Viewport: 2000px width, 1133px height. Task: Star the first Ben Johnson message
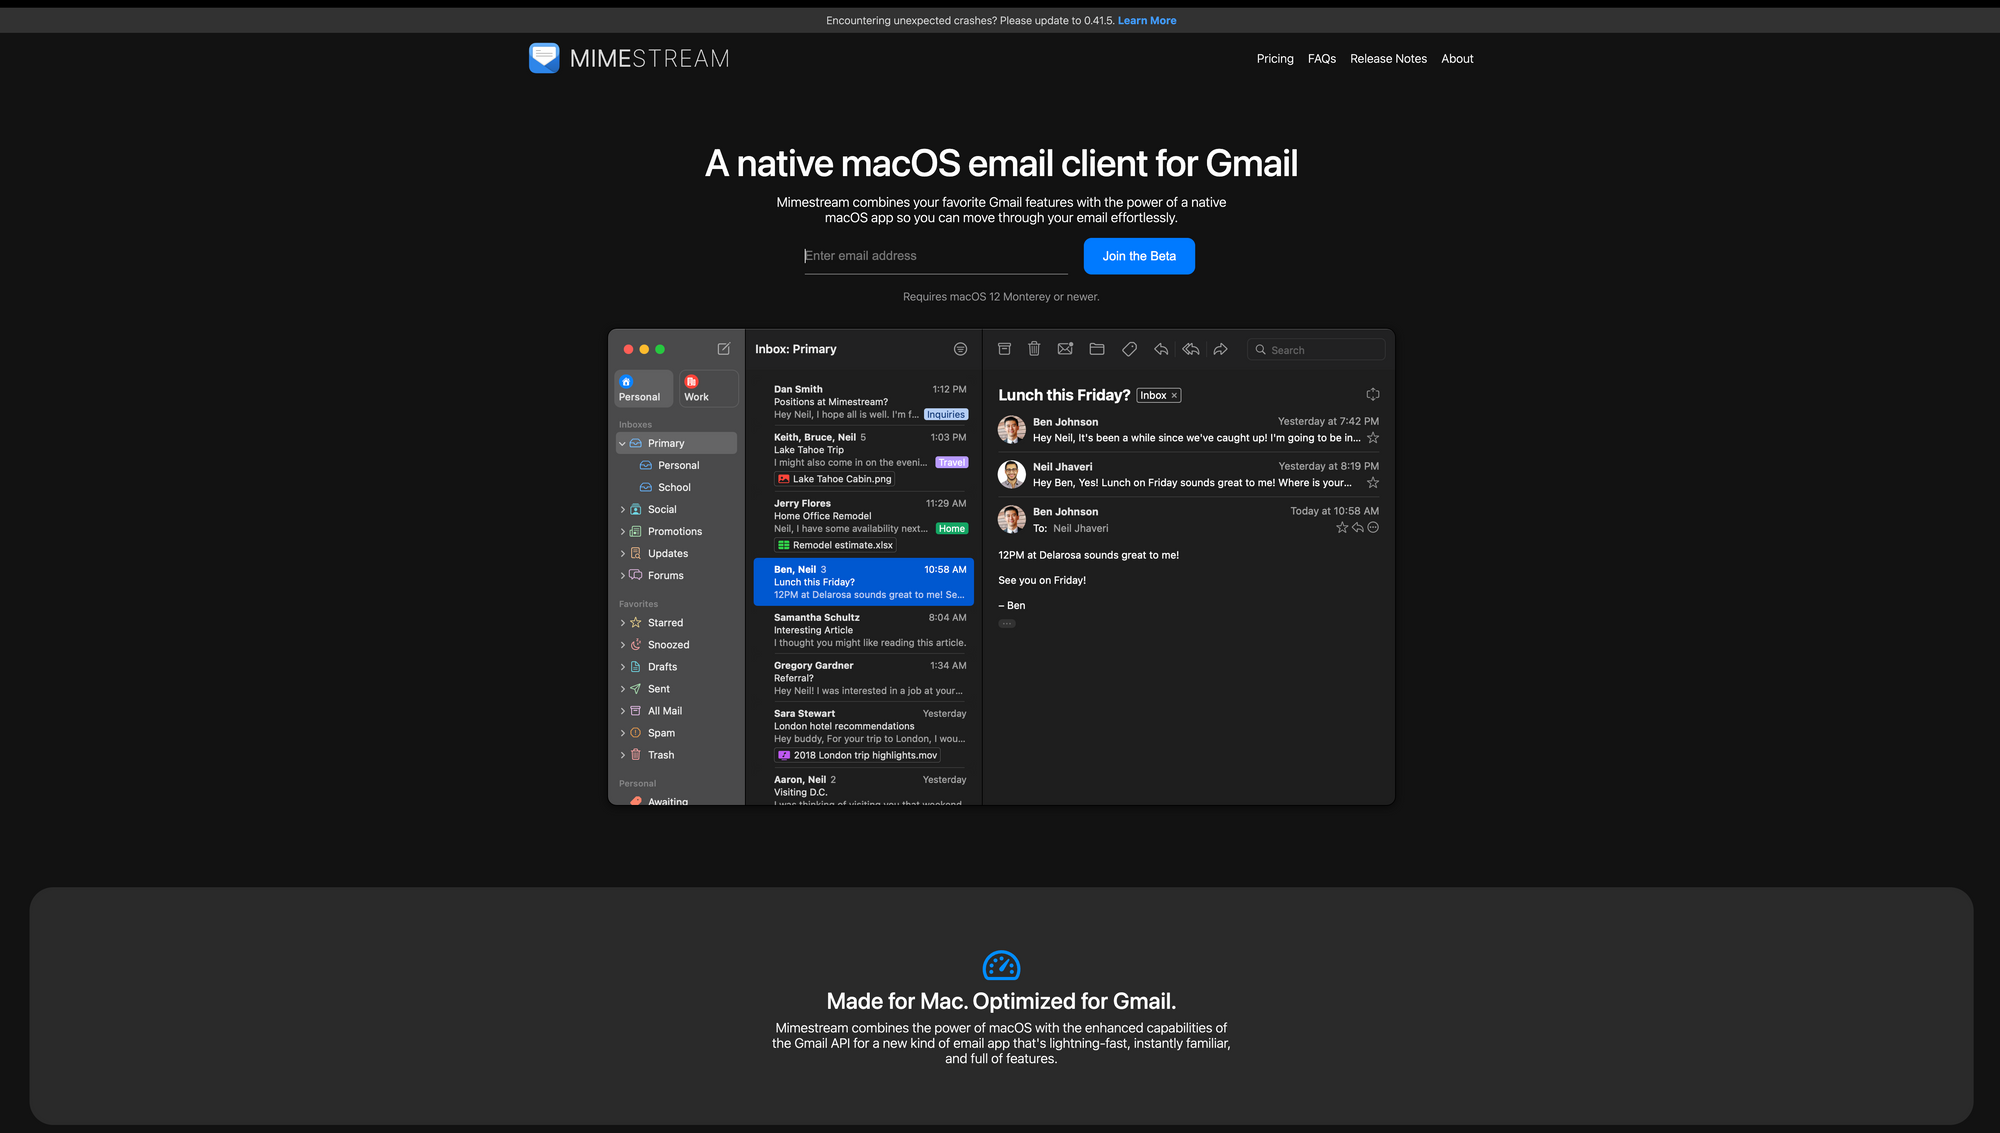click(1373, 438)
